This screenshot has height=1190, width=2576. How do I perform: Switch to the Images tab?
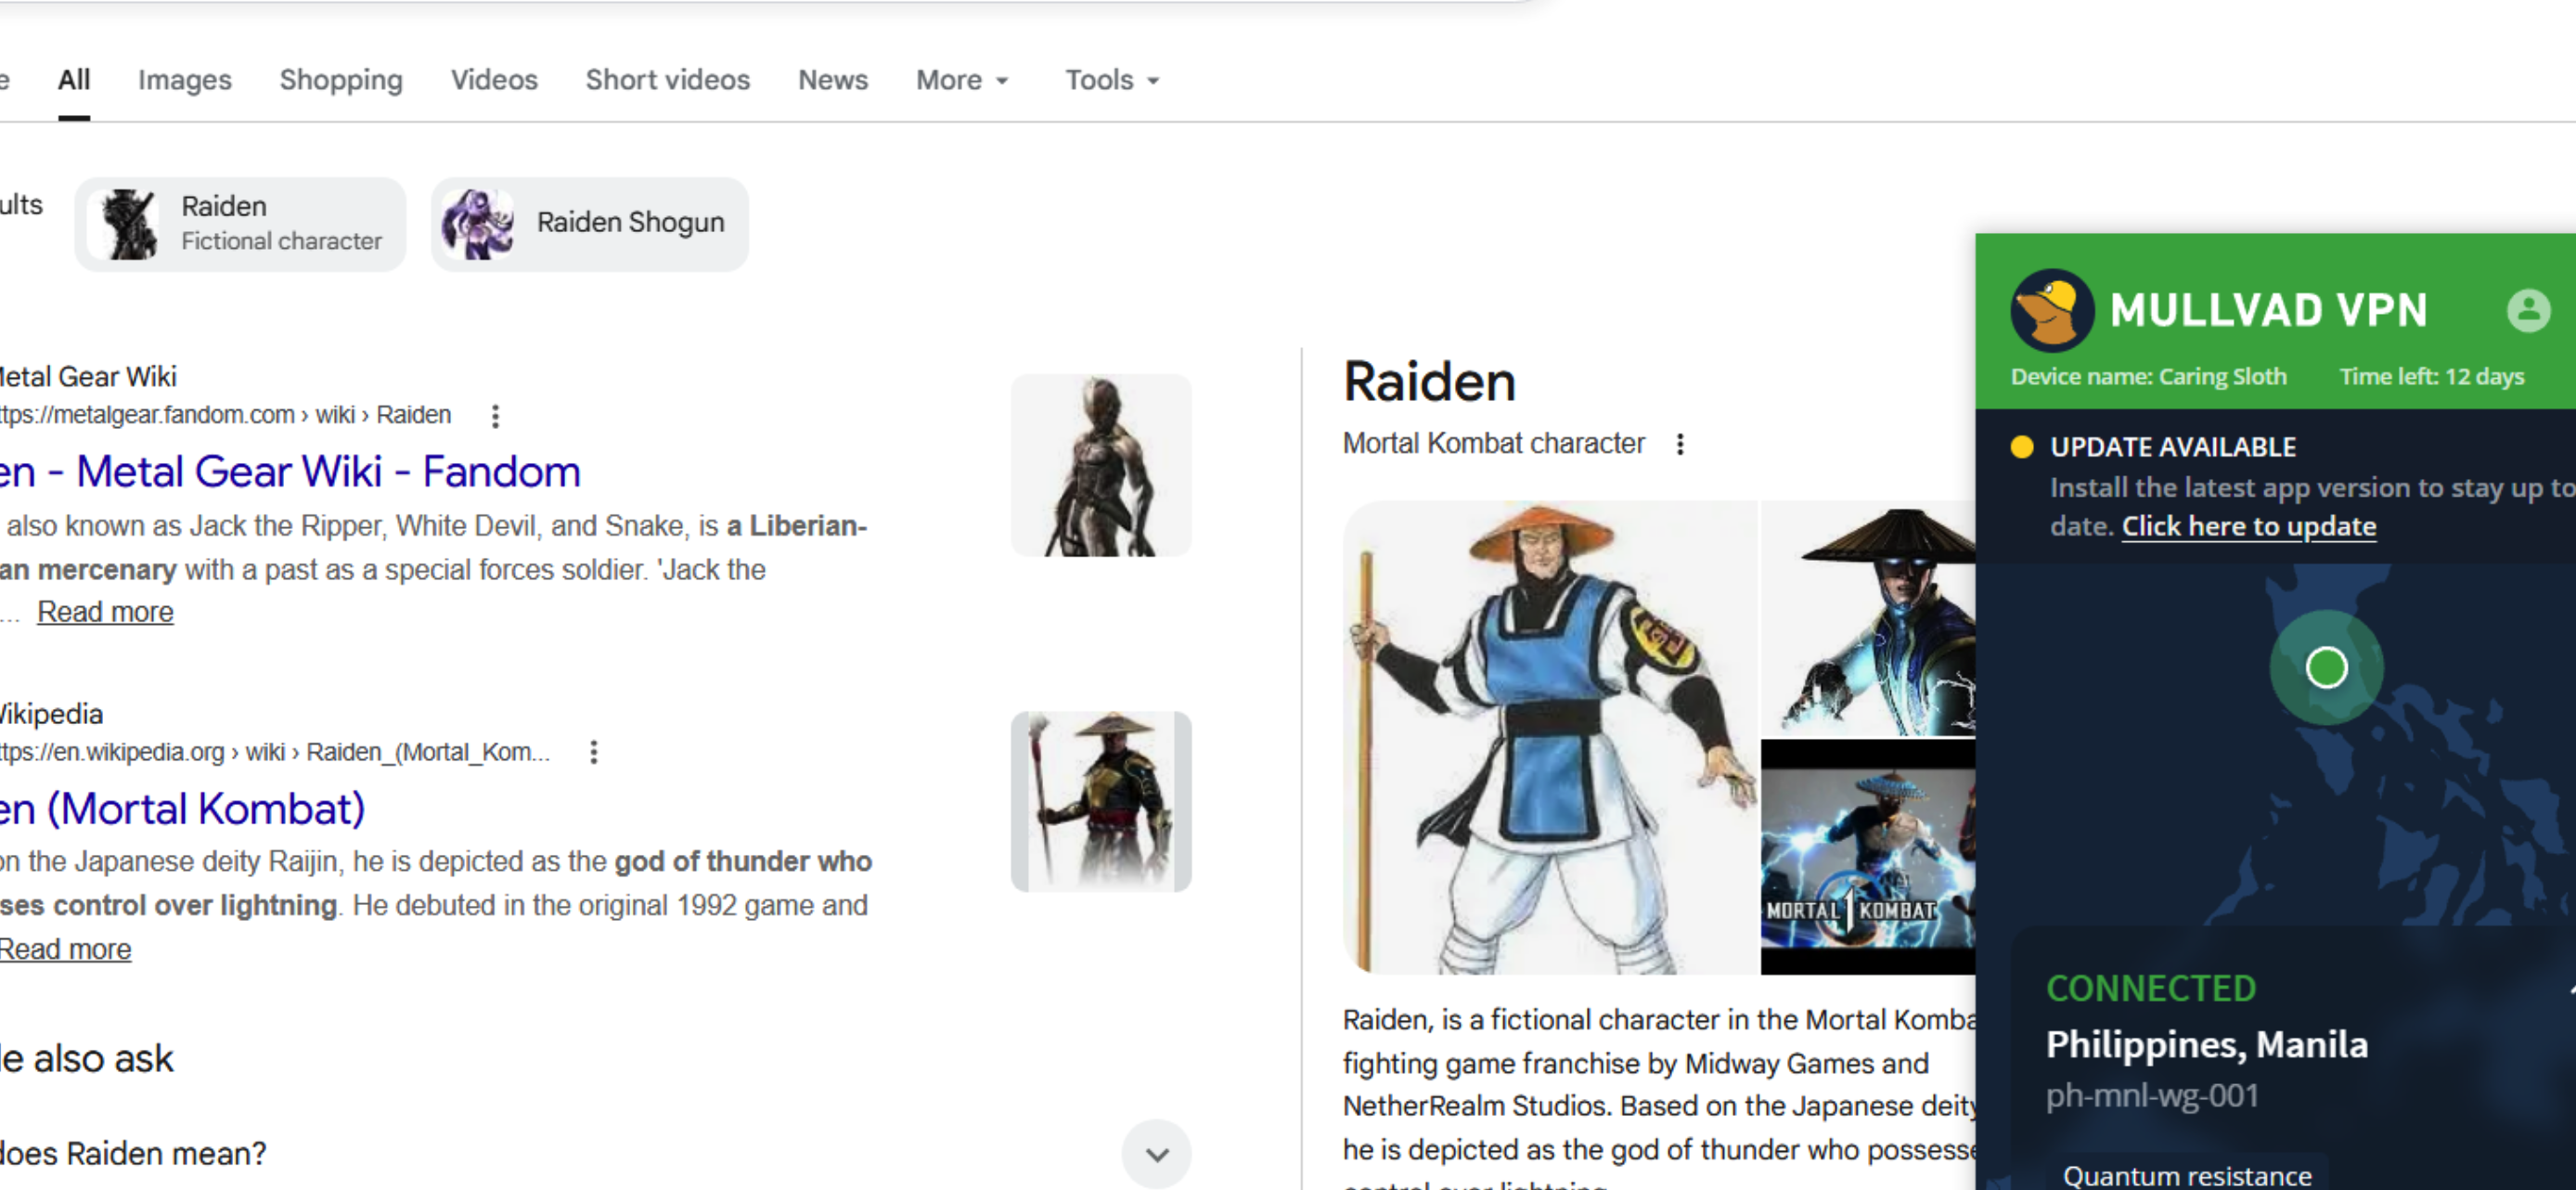pyautogui.click(x=185, y=80)
